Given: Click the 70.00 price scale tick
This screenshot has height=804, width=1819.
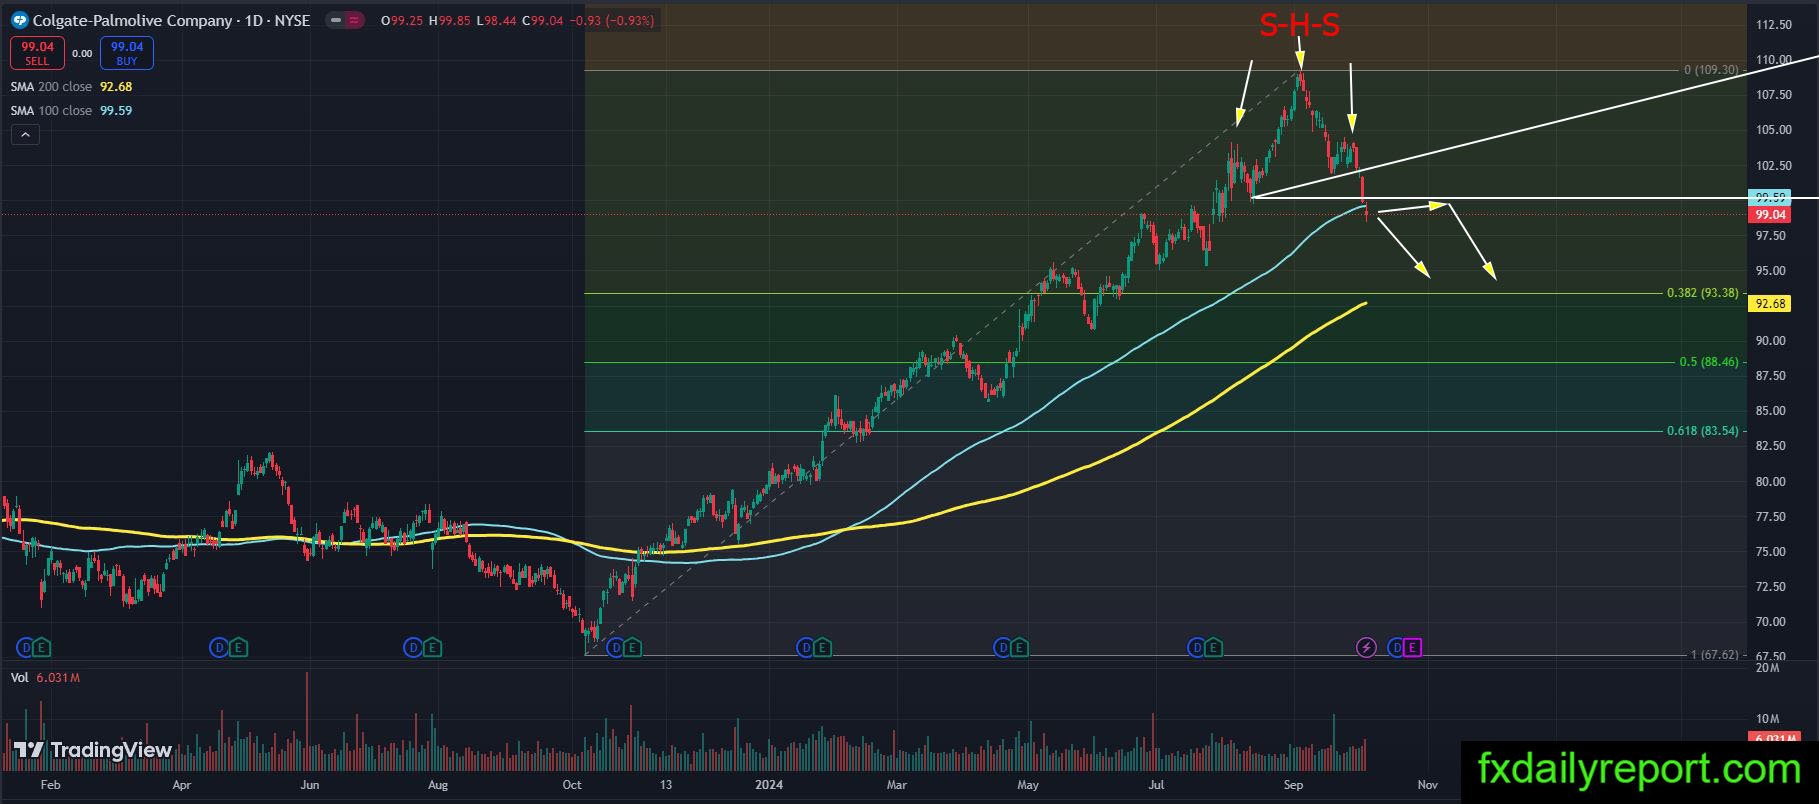Looking at the screenshot, I should pos(1773,622).
